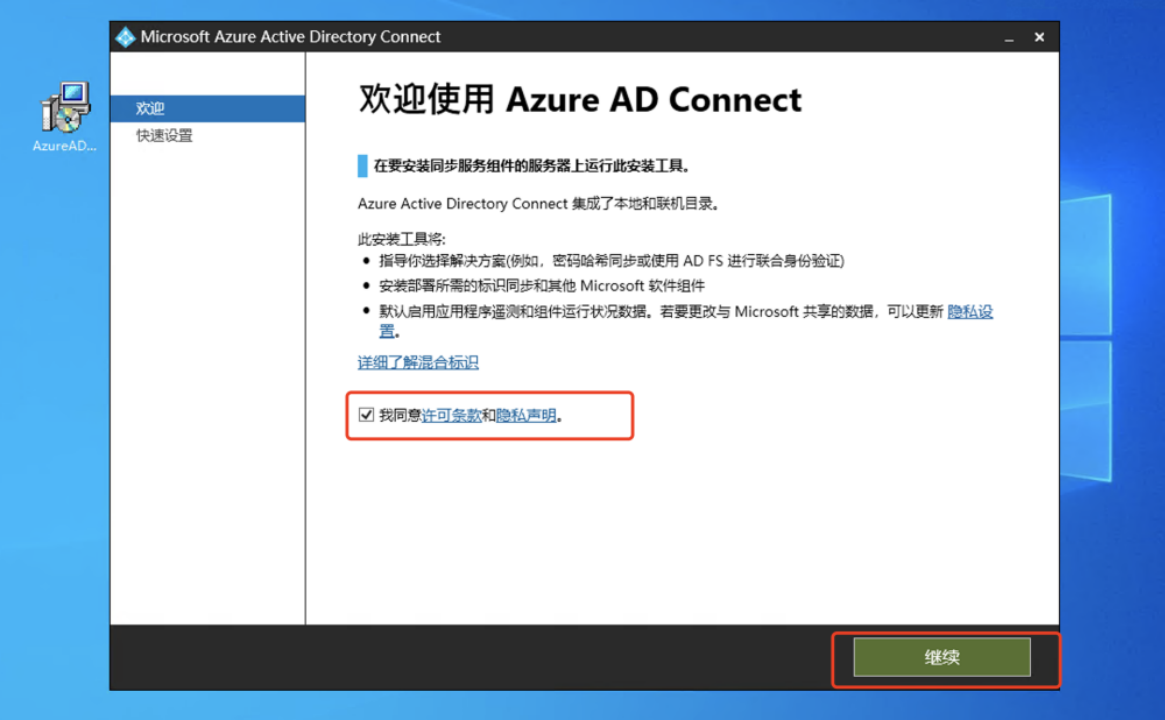Click the bullet 安装部署所需的标识同步

[x=542, y=286]
